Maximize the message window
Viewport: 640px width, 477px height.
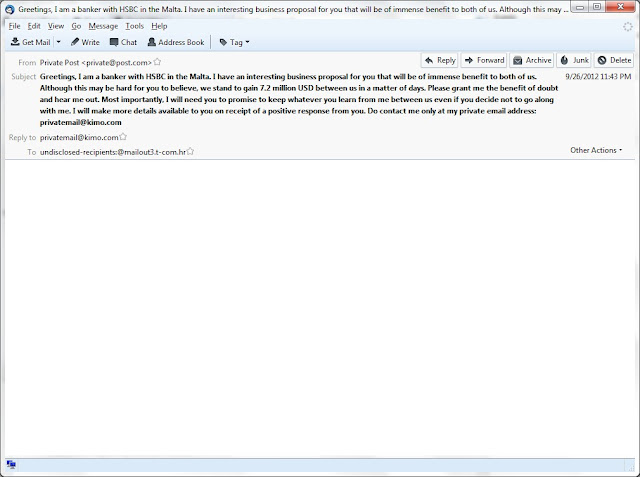tap(597, 7)
